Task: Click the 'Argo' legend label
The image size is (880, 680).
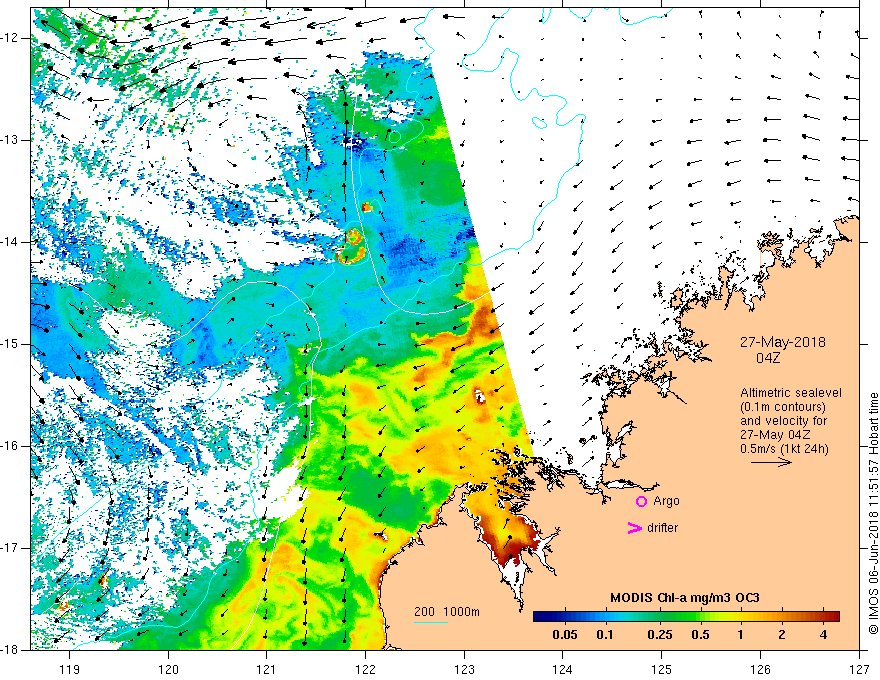Action: (x=666, y=501)
